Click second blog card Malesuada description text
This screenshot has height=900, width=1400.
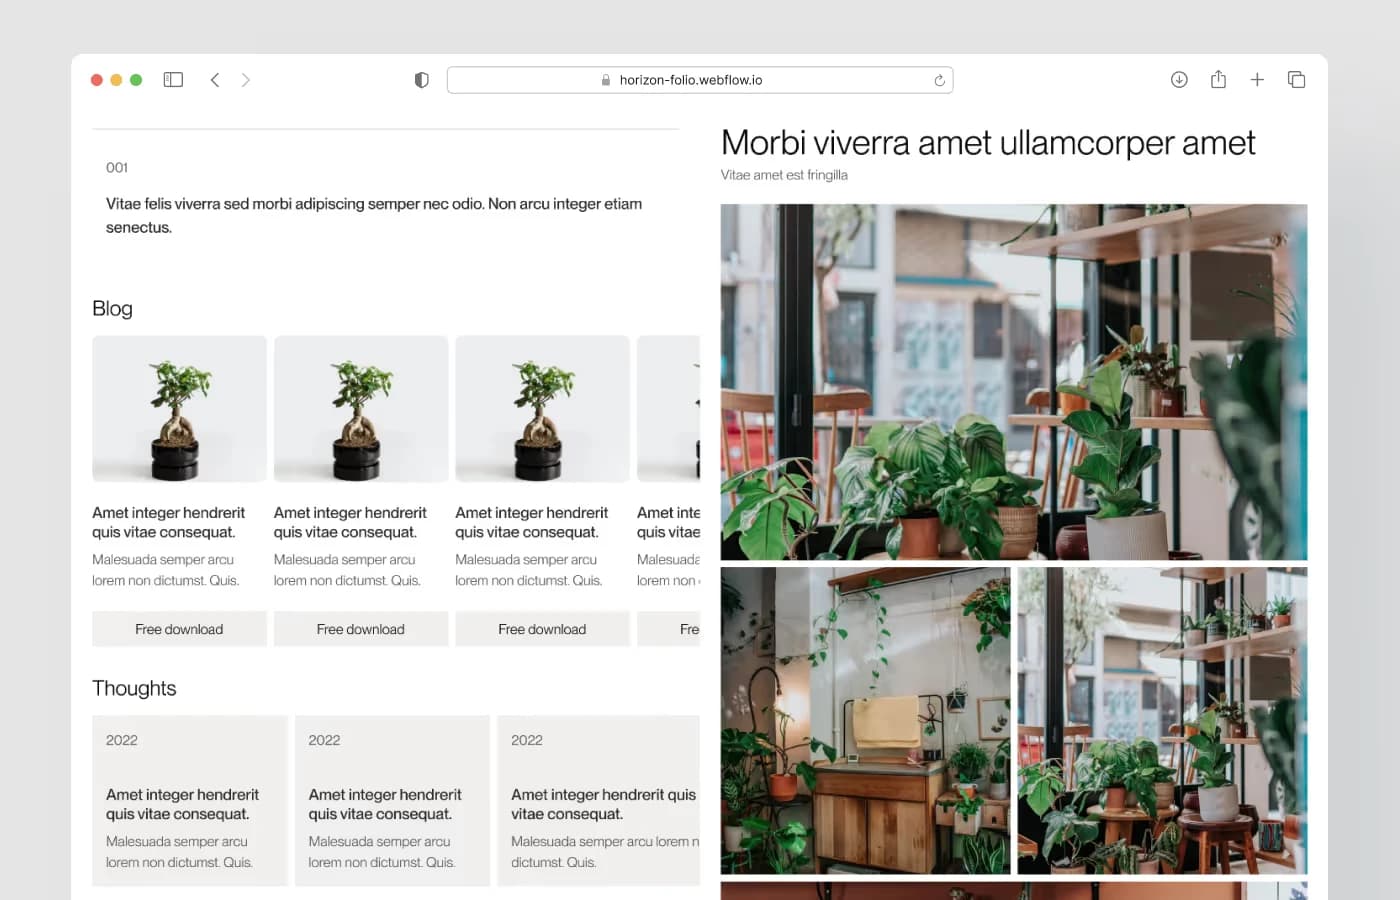[x=347, y=570]
